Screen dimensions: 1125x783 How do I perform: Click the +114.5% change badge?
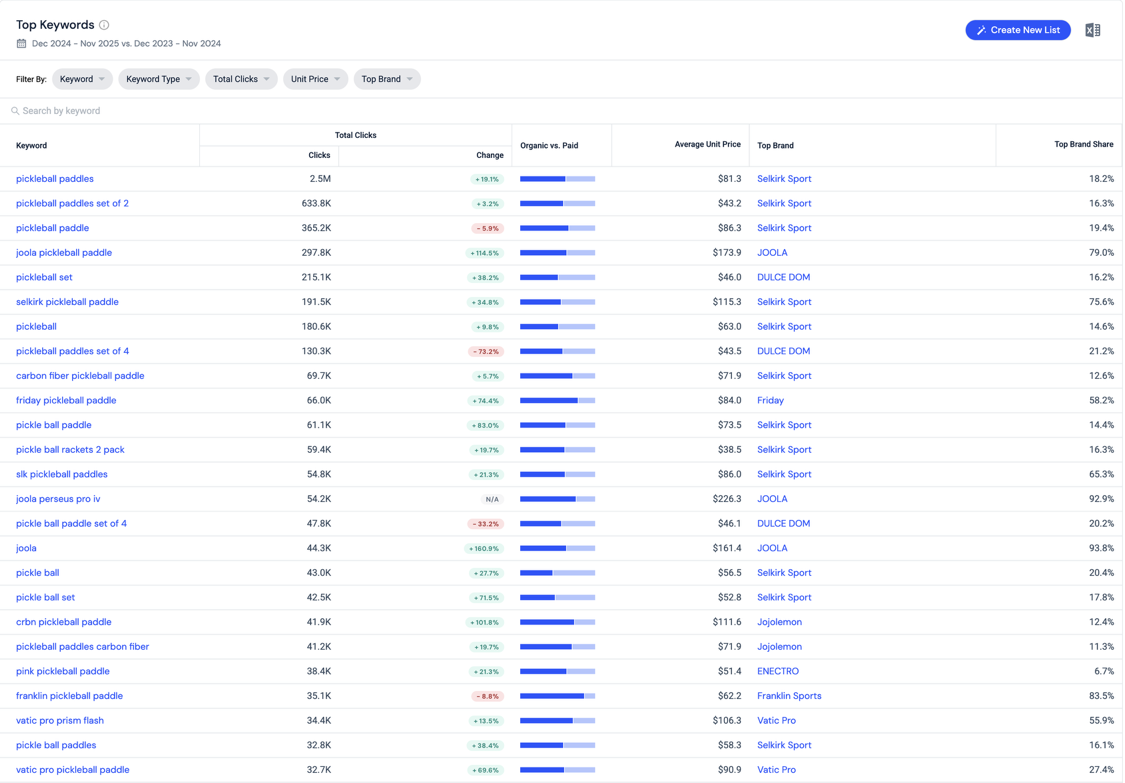(484, 253)
